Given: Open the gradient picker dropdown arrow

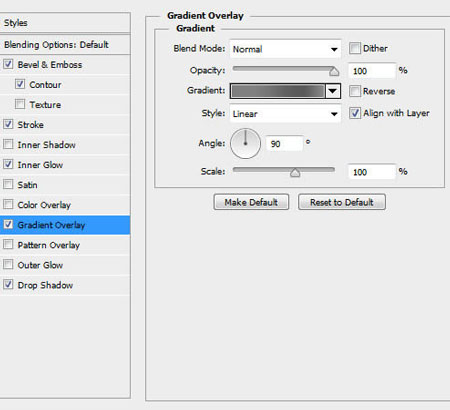Looking at the screenshot, I should tap(333, 91).
